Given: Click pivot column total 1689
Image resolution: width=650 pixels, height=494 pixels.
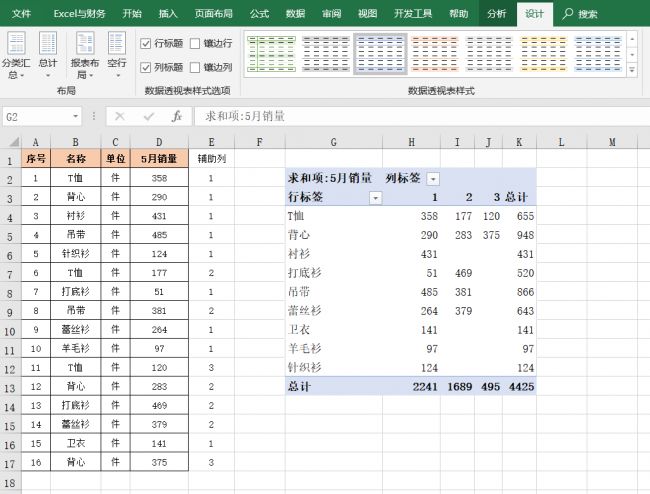Looking at the screenshot, I should pos(459,387).
